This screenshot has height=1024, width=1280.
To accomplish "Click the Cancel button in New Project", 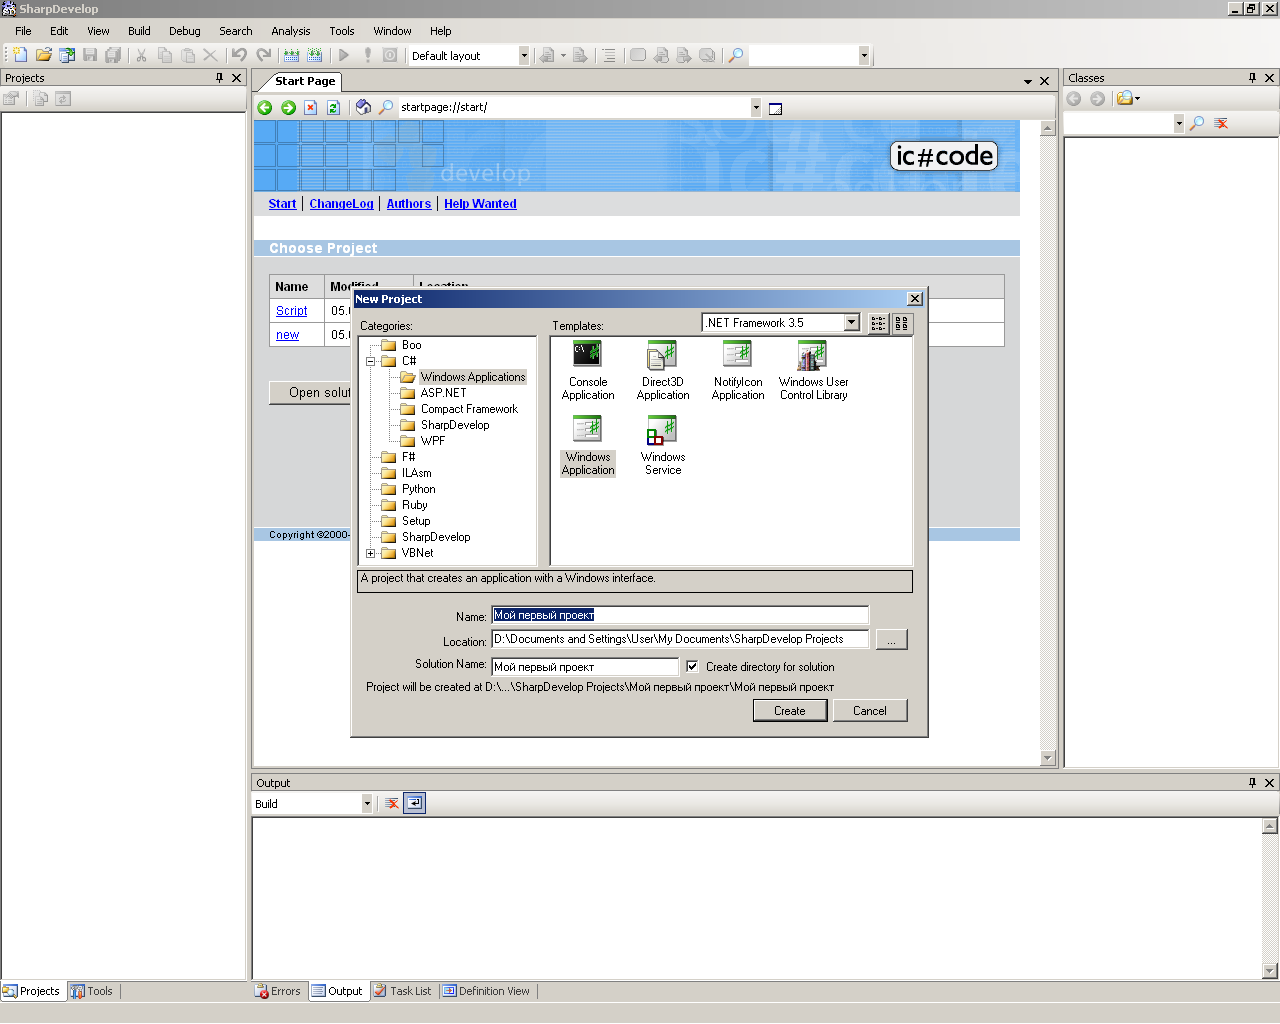I will (x=870, y=710).
